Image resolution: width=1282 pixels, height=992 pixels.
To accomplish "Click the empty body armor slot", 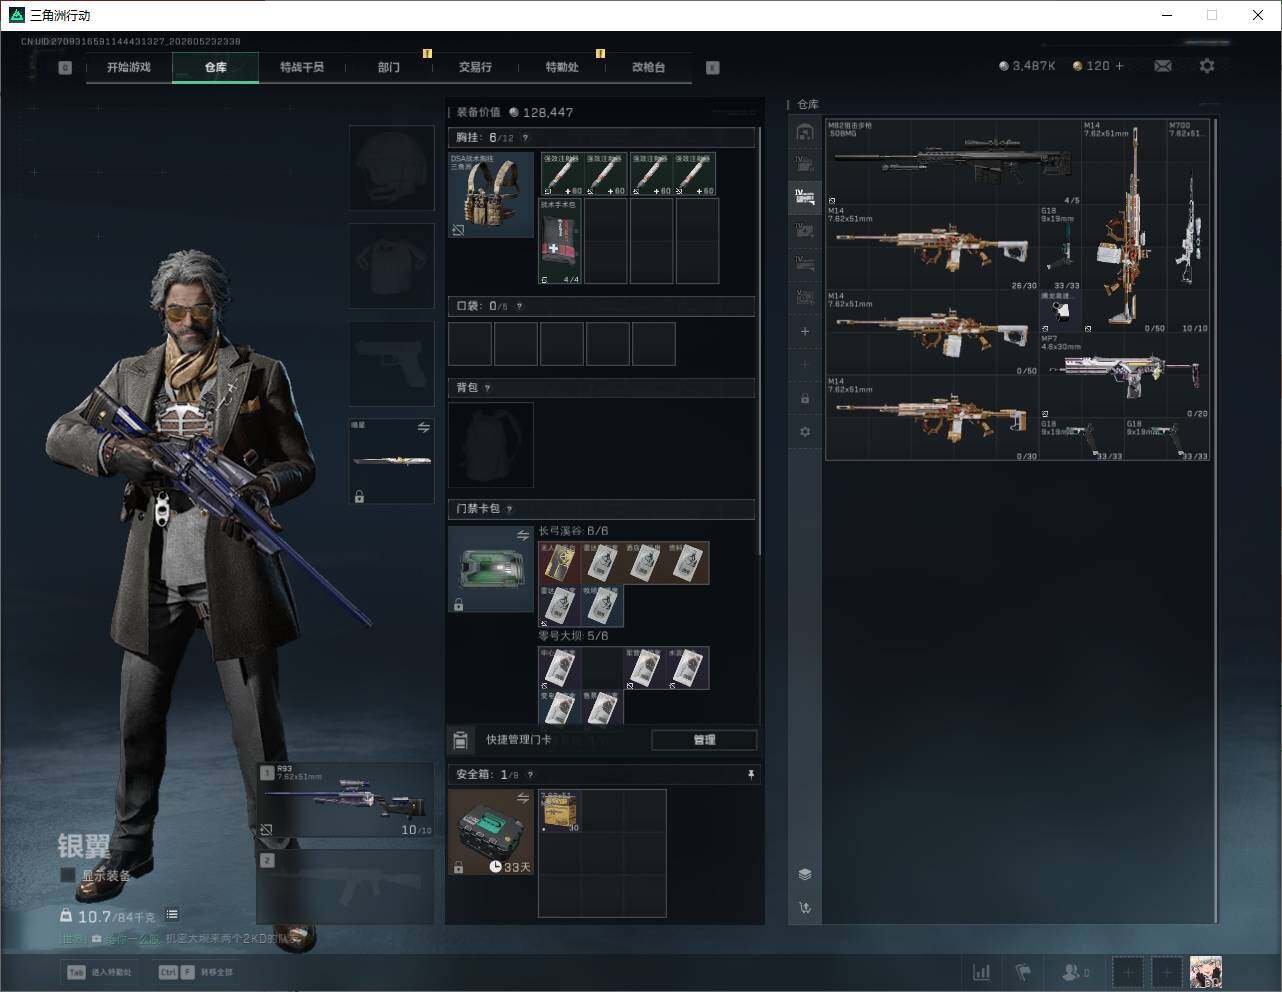I will (391, 265).
